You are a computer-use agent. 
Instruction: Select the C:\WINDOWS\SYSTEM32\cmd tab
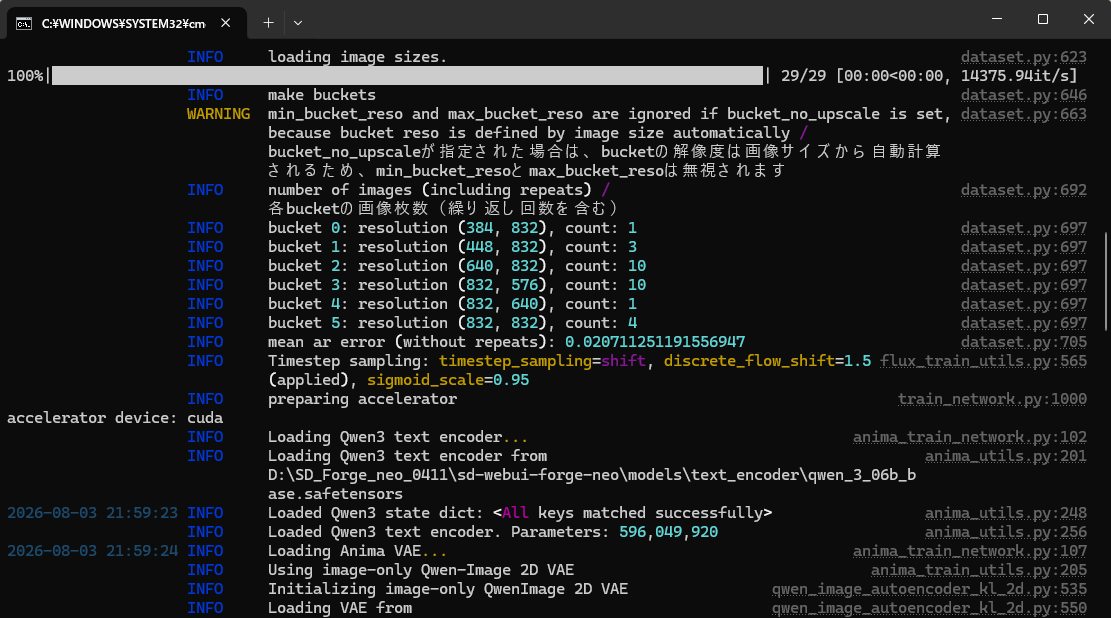click(x=127, y=23)
